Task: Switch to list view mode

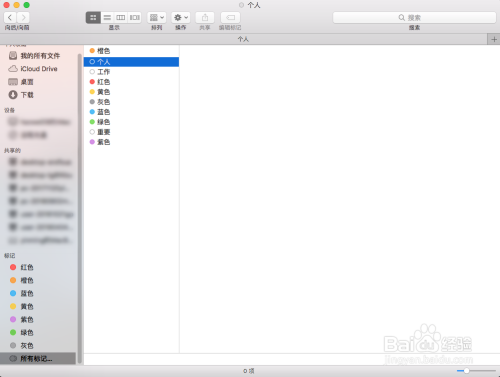Action: [107, 18]
